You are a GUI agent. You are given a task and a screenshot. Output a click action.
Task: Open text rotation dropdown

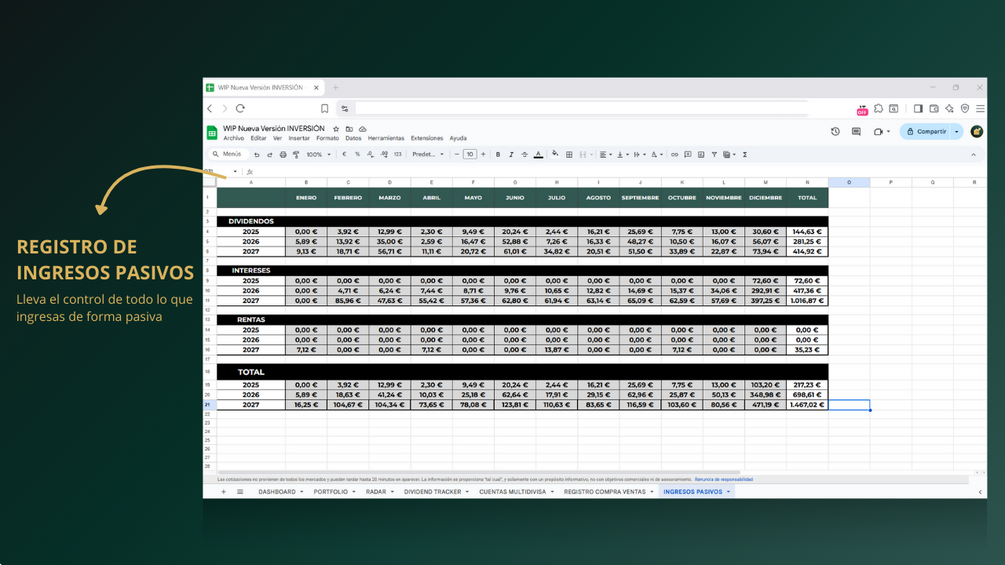[656, 154]
